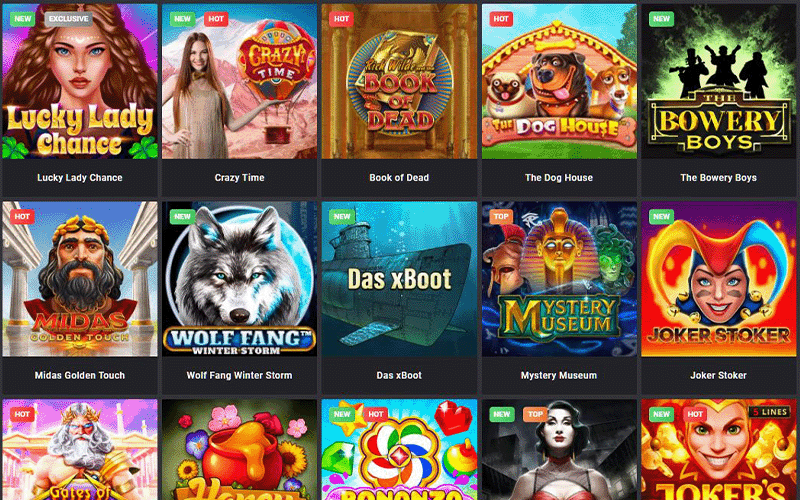Open the Mystery Museum game artwork
800x500 pixels.
(559, 279)
